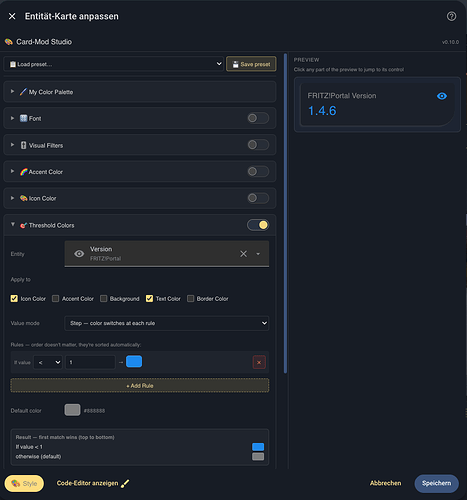Image resolution: width=467 pixels, height=500 pixels.
Task: Check the Border Color checkbox
Action: pos(190,298)
